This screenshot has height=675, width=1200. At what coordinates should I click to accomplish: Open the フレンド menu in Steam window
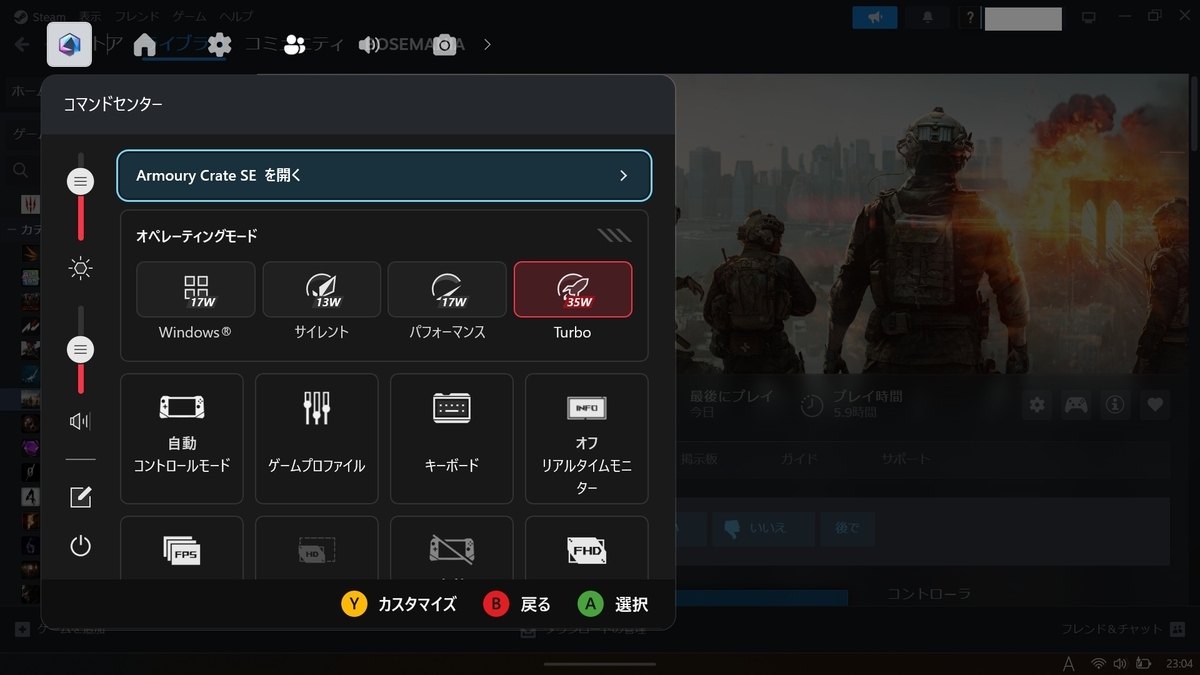136,17
